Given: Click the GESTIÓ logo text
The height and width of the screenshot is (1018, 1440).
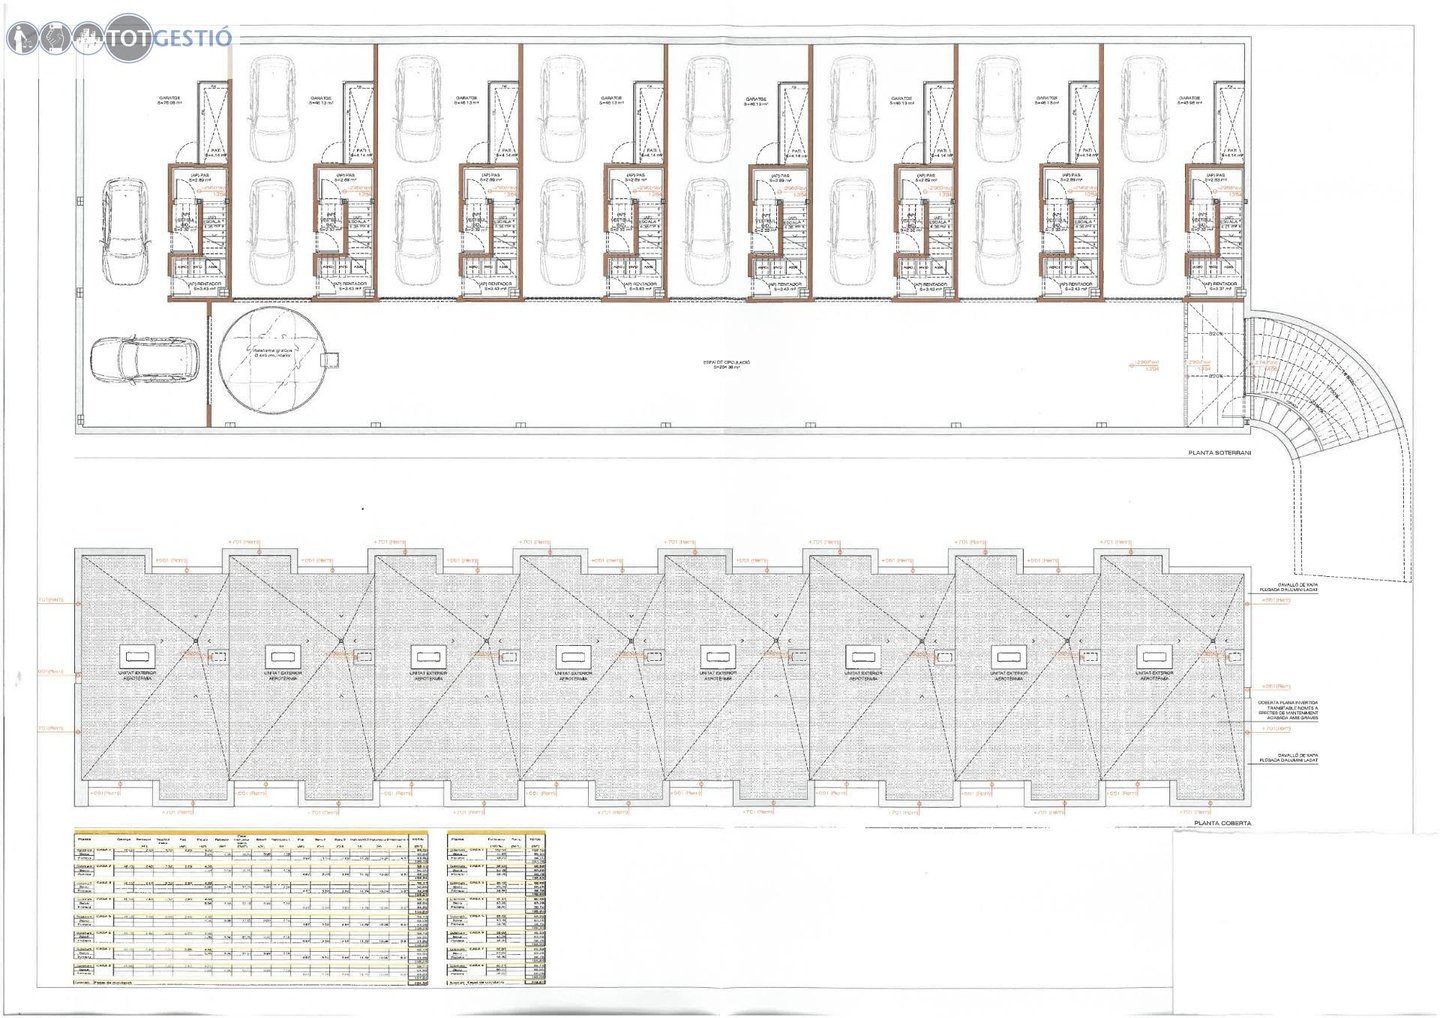Looking at the screenshot, I should coord(192,38).
